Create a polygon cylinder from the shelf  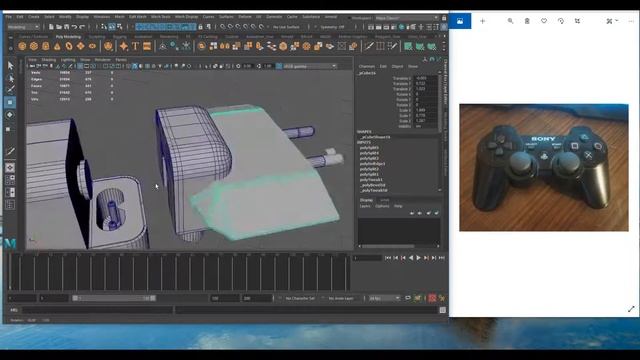coord(46,46)
